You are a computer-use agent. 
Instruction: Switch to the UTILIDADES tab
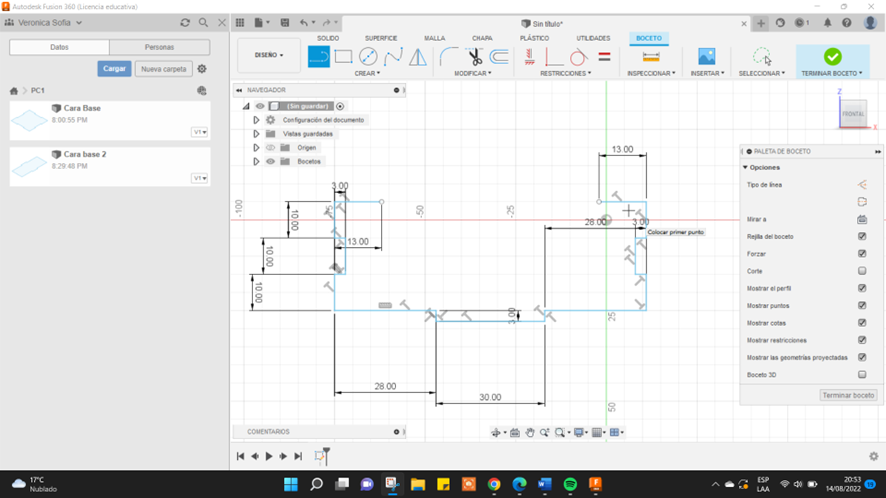pyautogui.click(x=593, y=38)
